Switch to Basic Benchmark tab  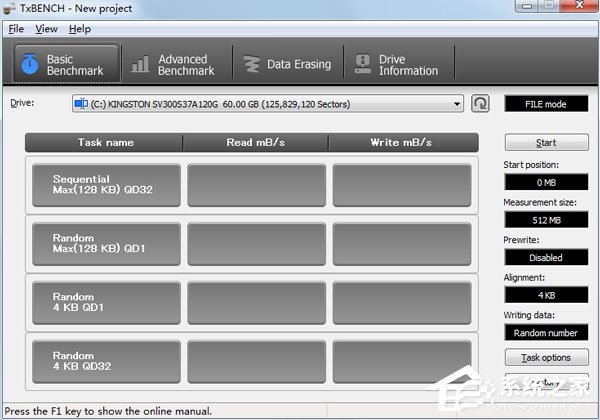[66, 64]
